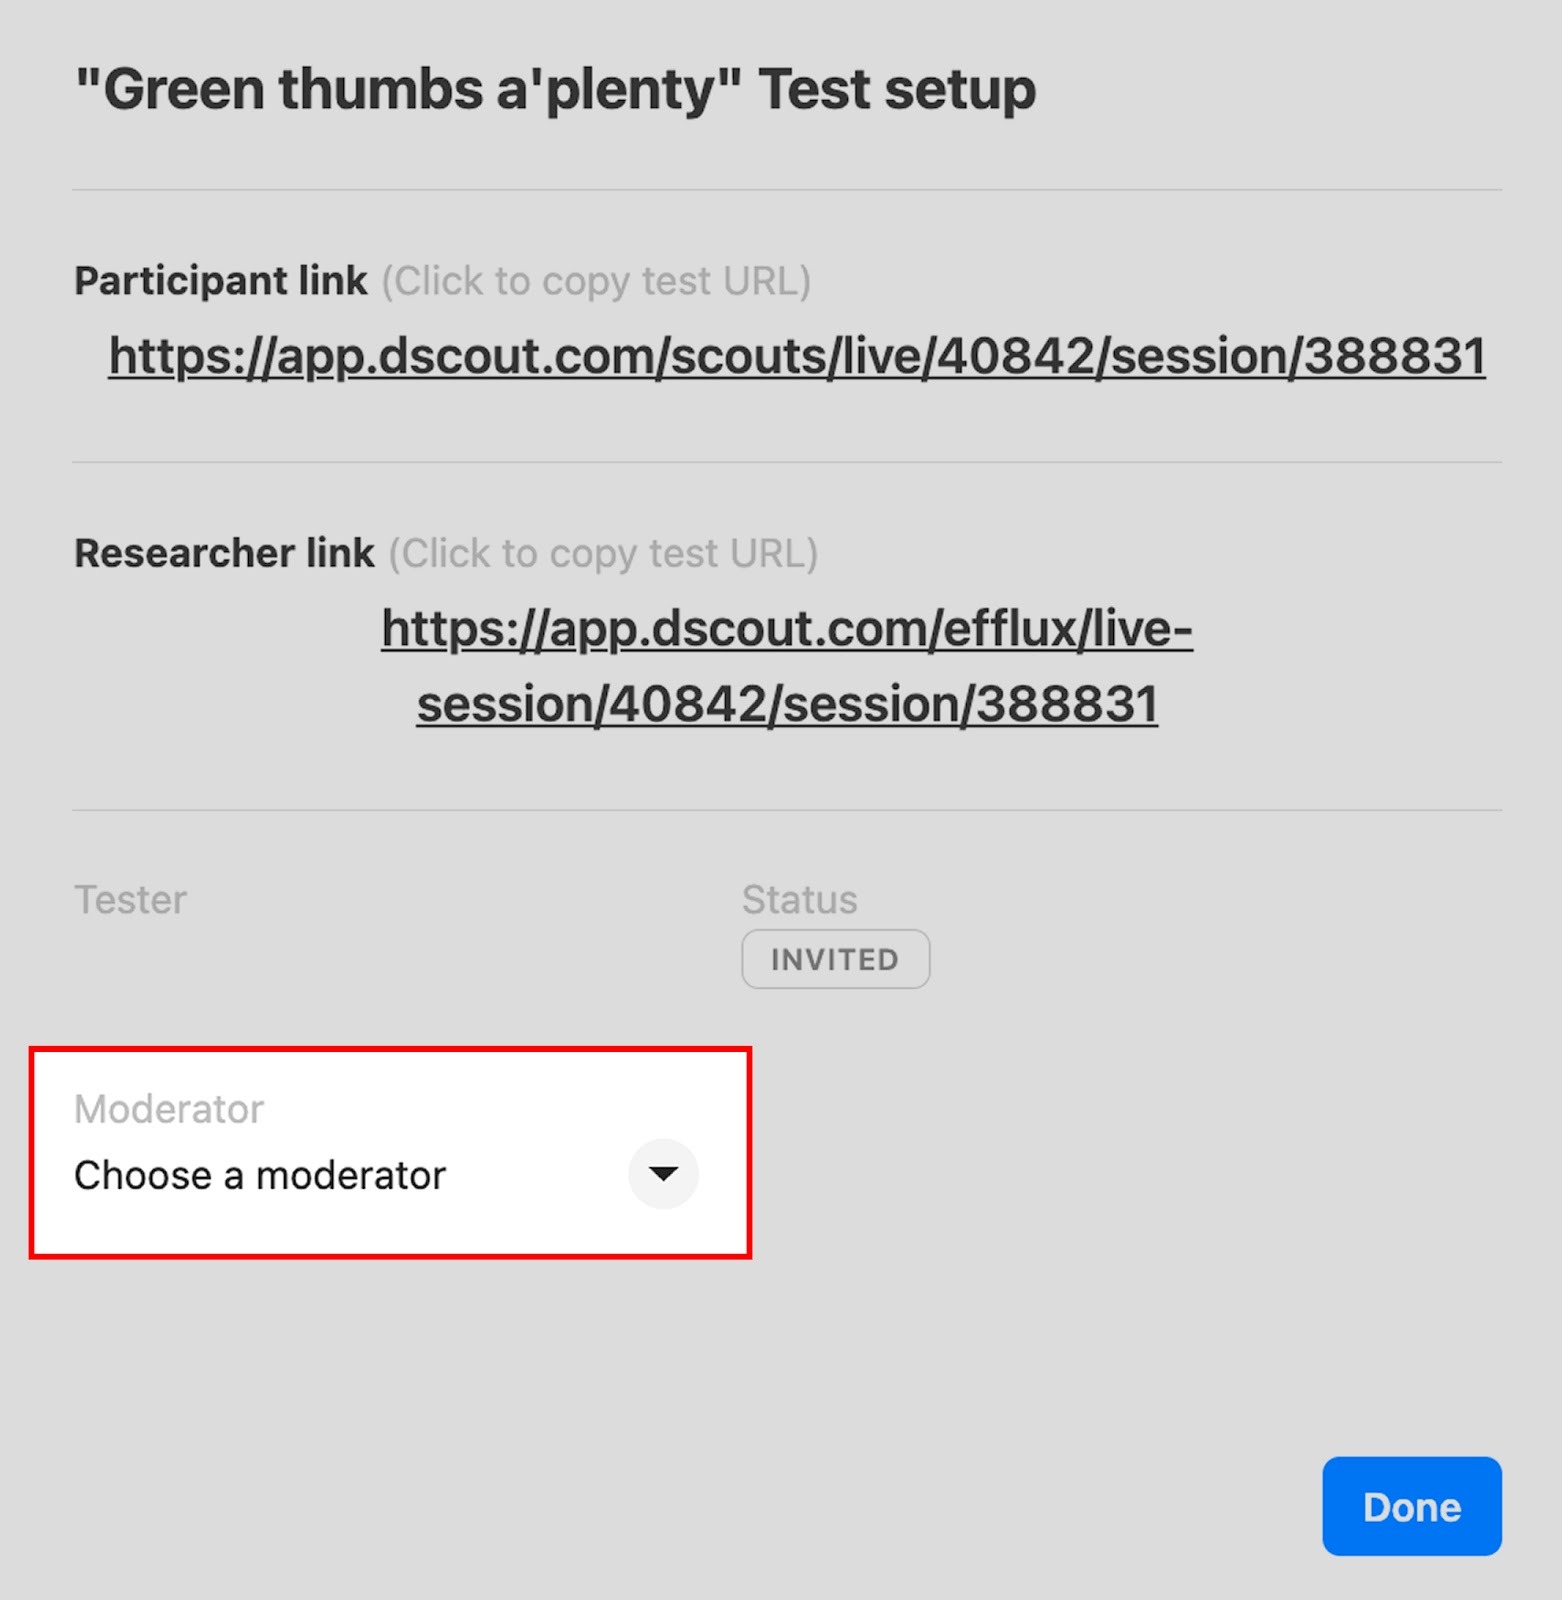Click the researcher link's first line
The width and height of the screenshot is (1562, 1600).
point(786,629)
